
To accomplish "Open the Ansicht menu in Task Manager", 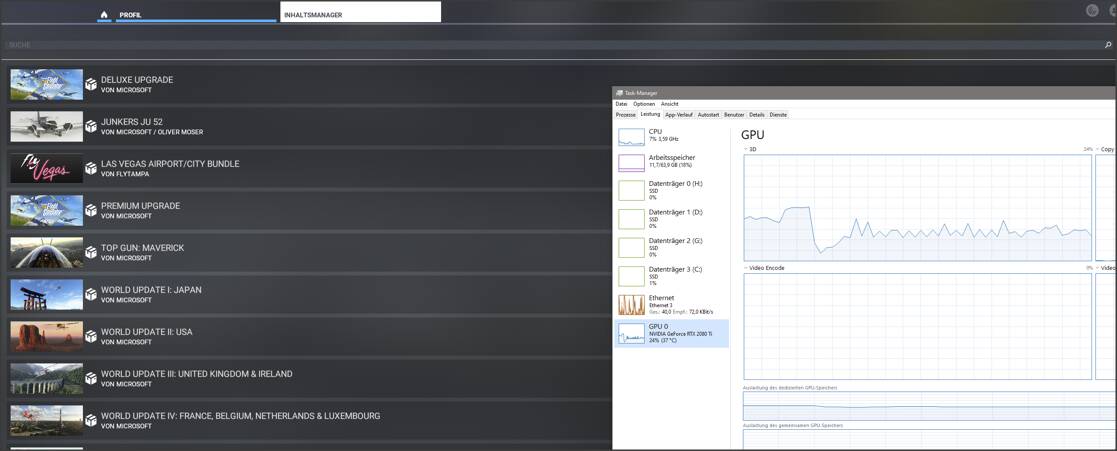I will (x=670, y=104).
